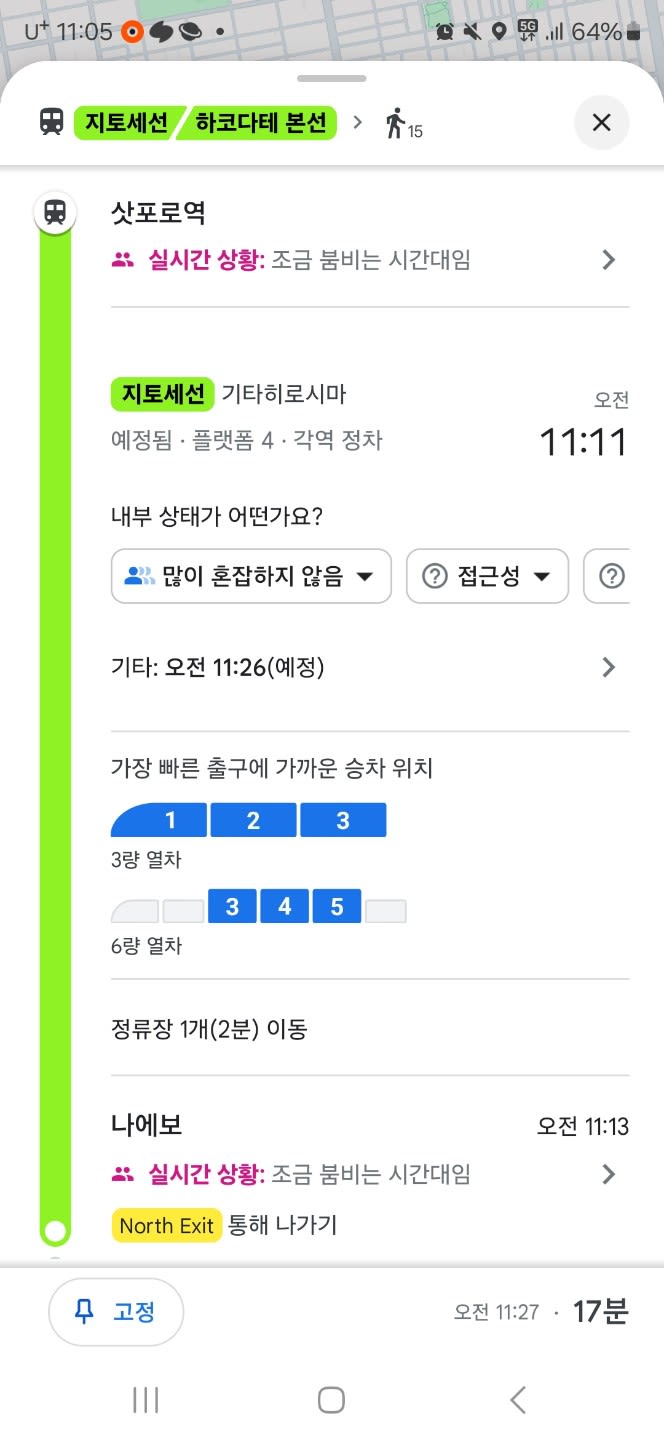Tap the walking person icon in header

pyautogui.click(x=395, y=124)
